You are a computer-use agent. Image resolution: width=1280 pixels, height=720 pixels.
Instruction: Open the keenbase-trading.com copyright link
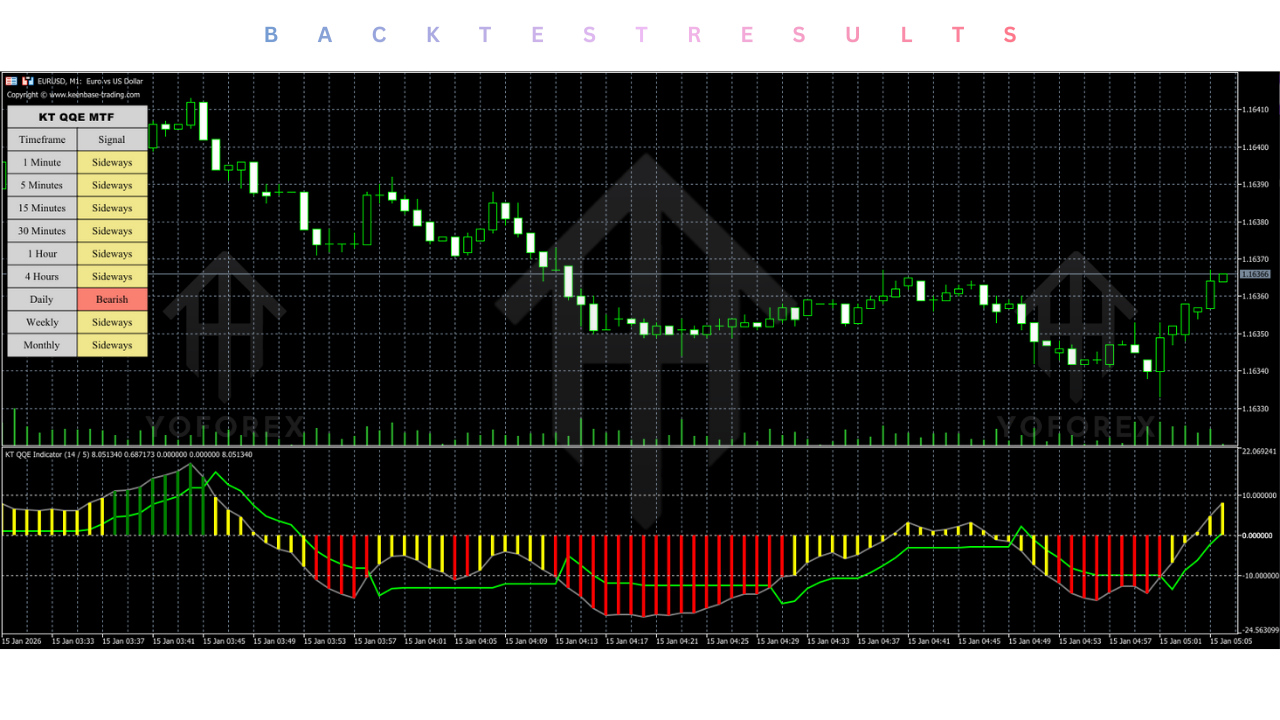(72, 93)
